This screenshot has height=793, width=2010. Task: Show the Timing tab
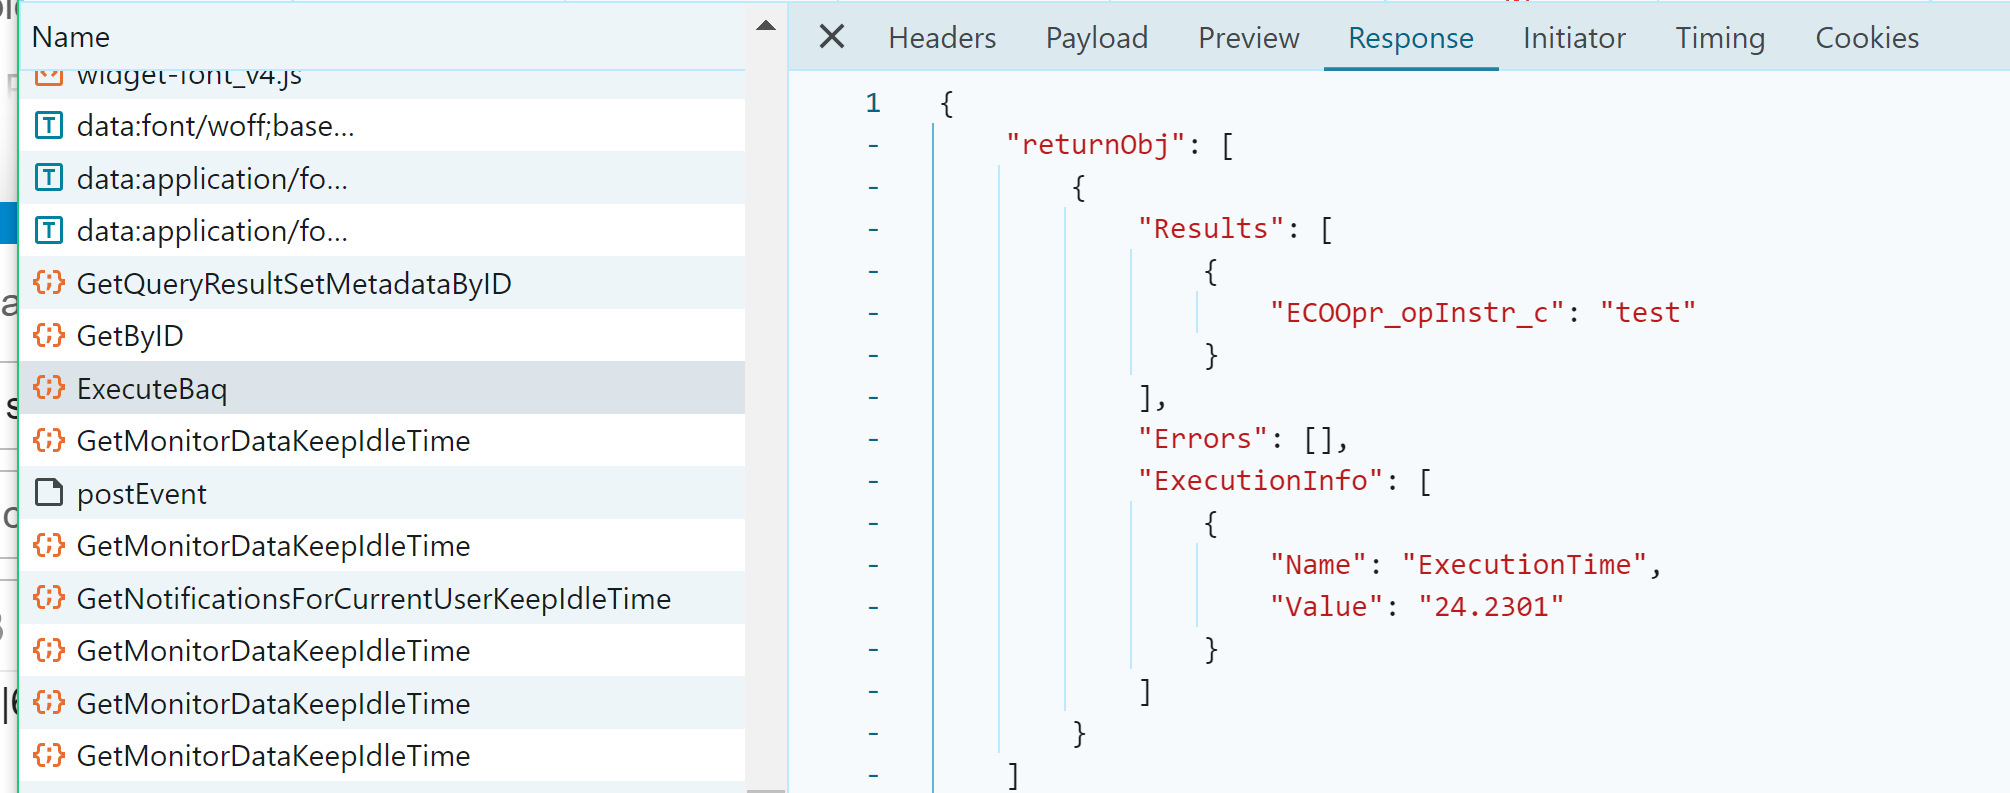(1720, 38)
